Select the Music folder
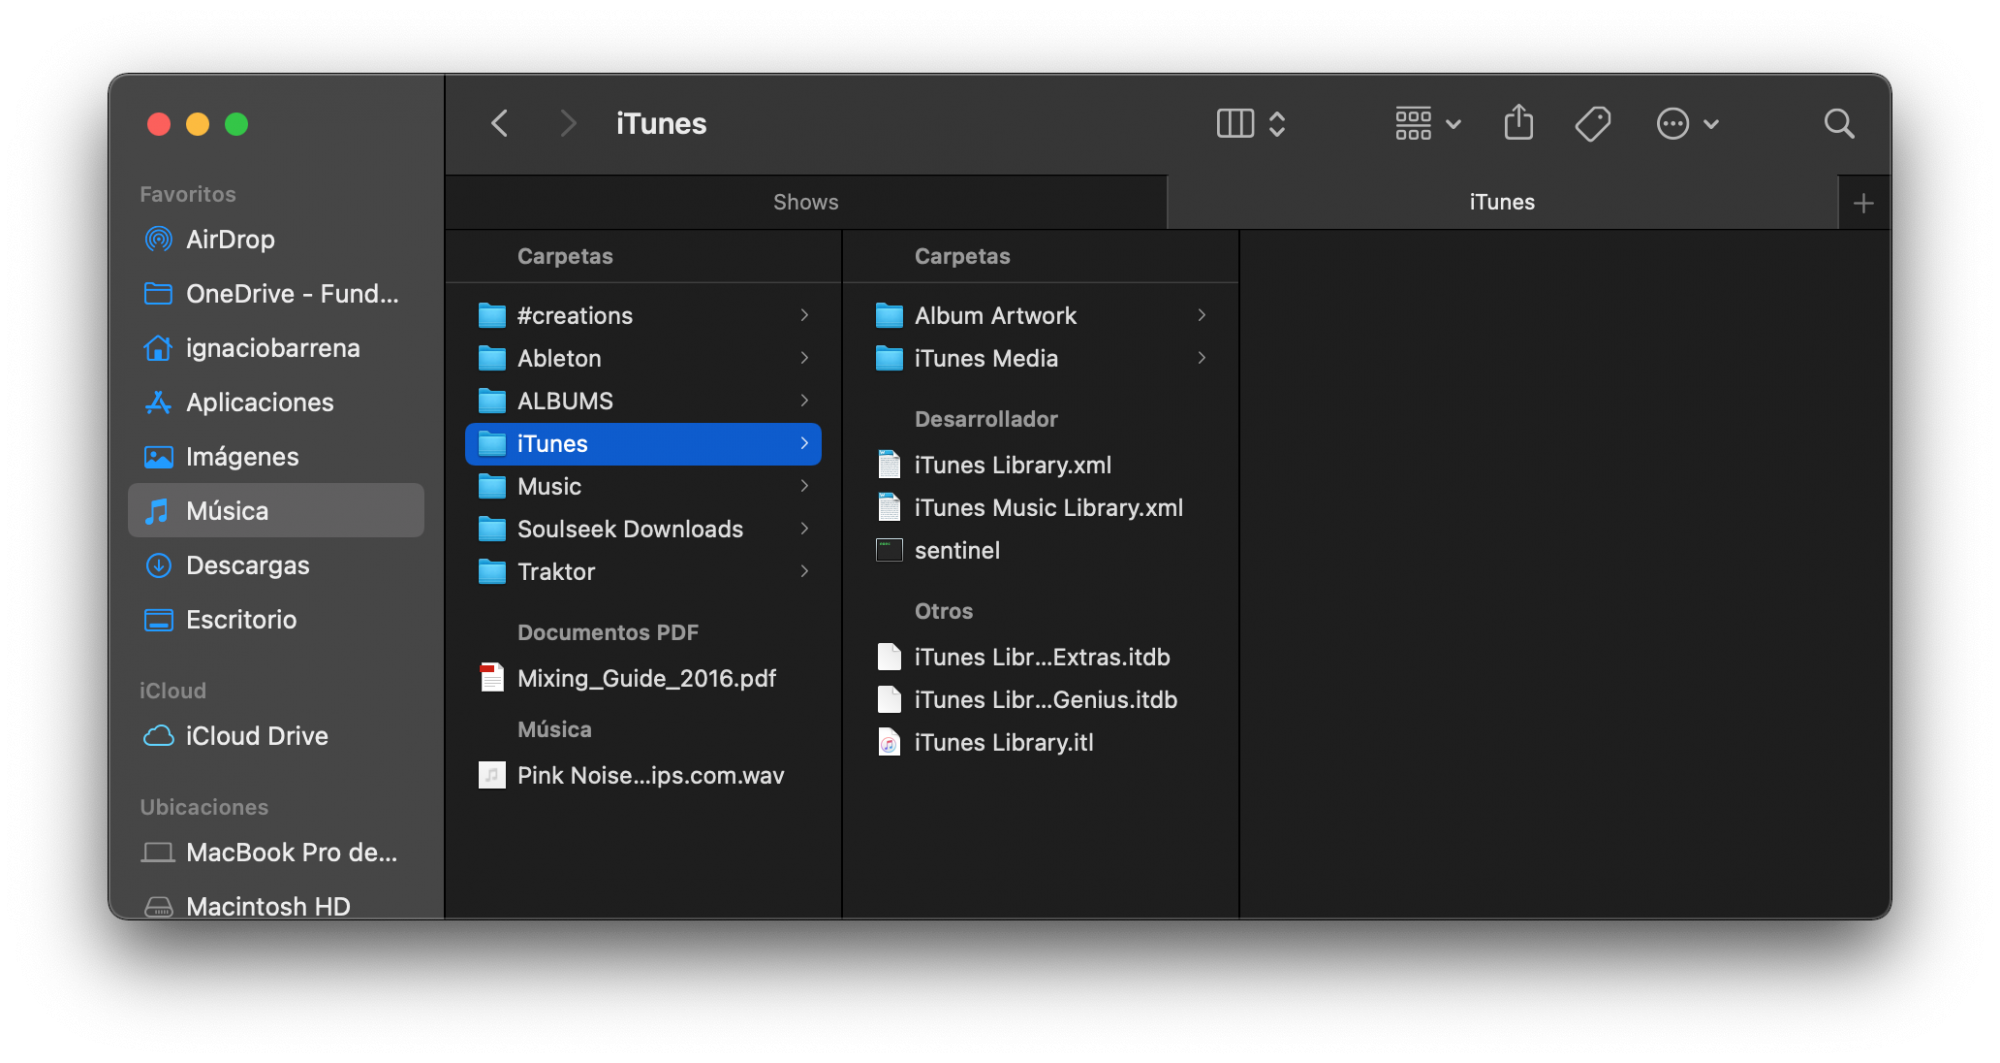2000x1063 pixels. [643, 486]
